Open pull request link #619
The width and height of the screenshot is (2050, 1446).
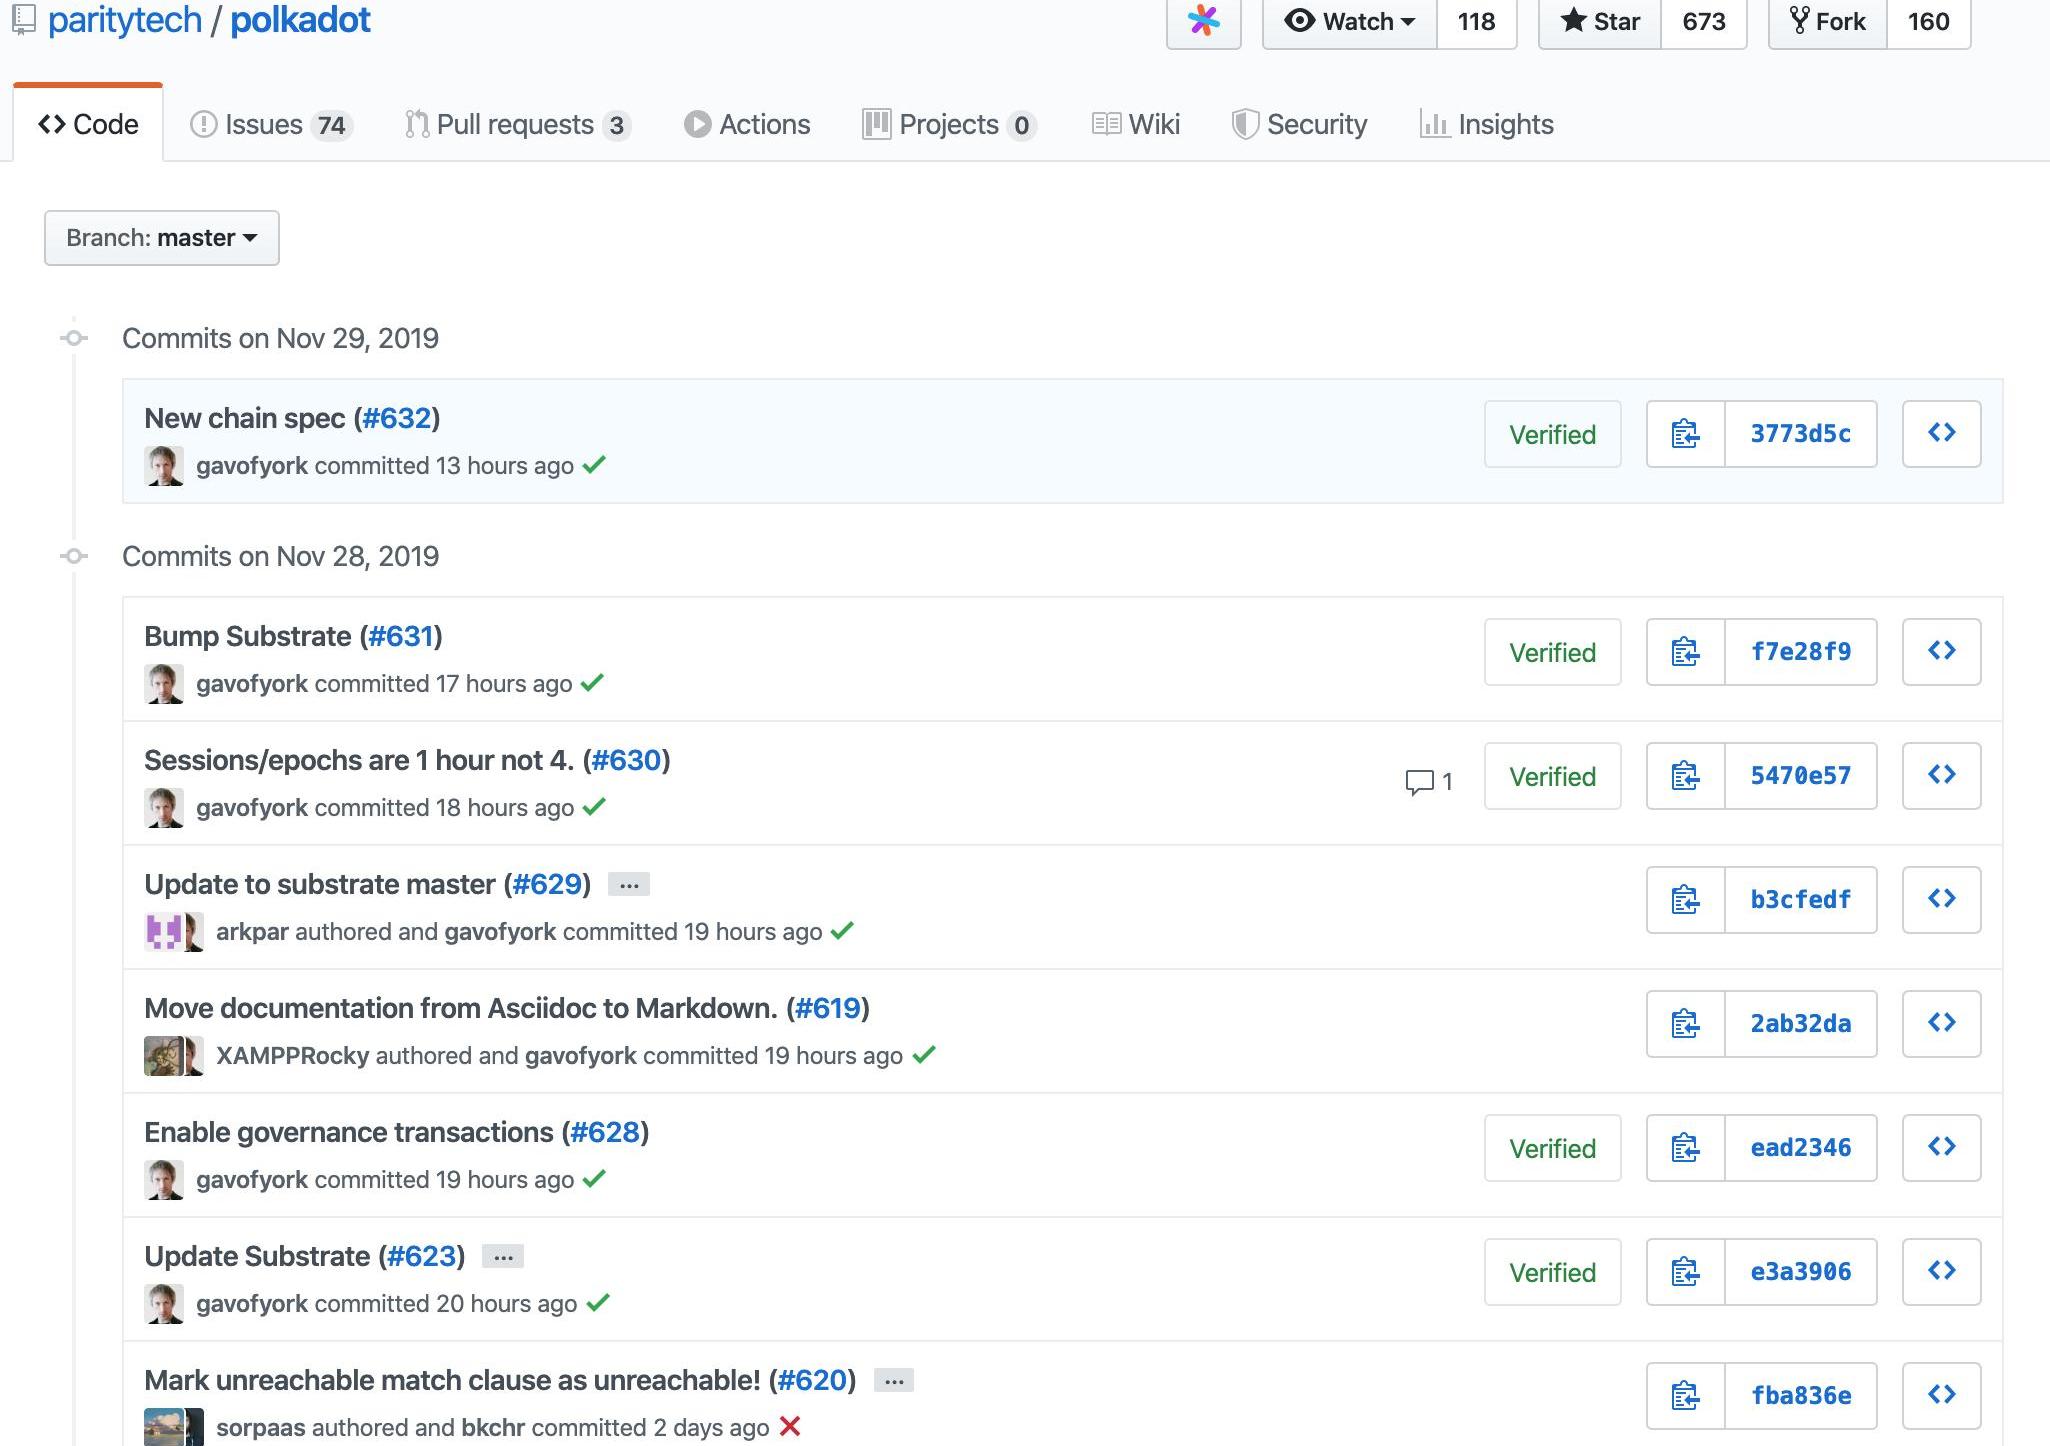point(828,1008)
